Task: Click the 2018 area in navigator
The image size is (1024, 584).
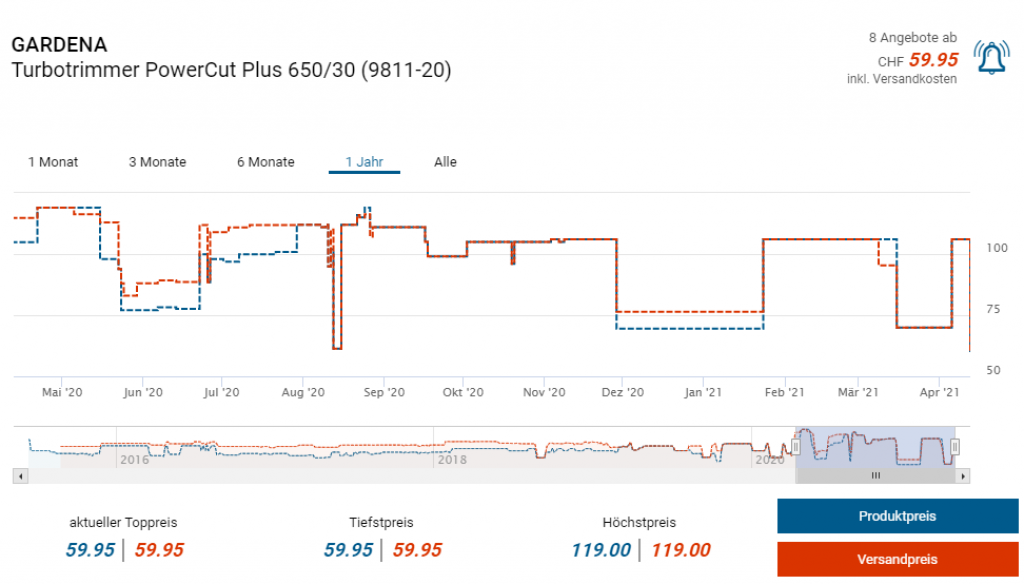Action: coord(451,459)
